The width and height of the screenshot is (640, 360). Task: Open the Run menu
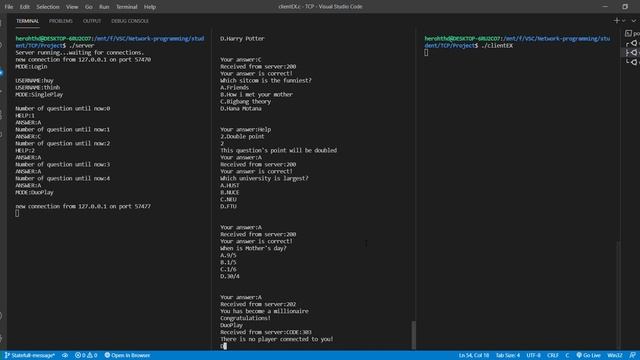coord(104,7)
